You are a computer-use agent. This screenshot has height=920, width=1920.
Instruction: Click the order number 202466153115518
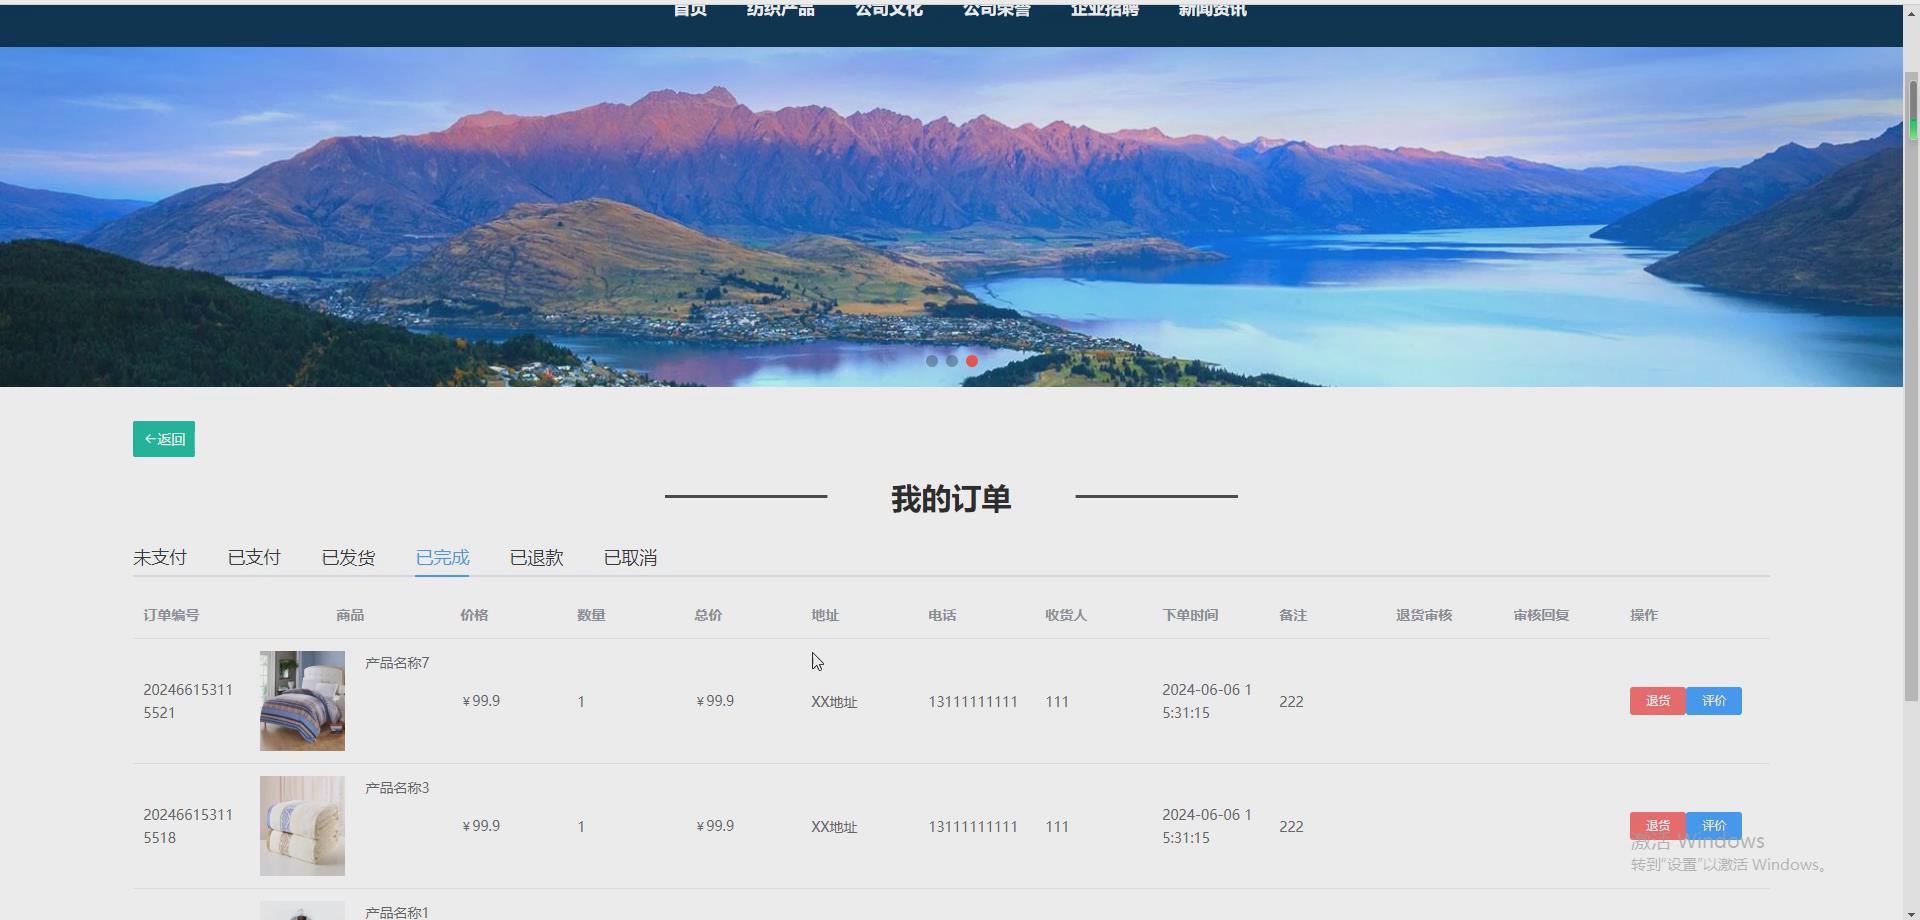coord(188,826)
